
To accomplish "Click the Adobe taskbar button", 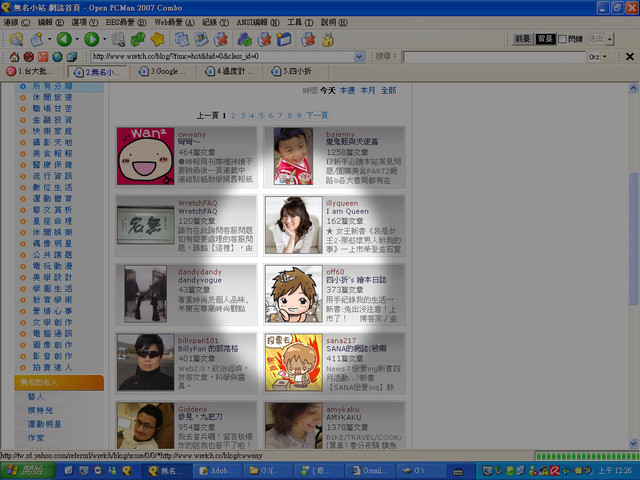I will pos(219,469).
